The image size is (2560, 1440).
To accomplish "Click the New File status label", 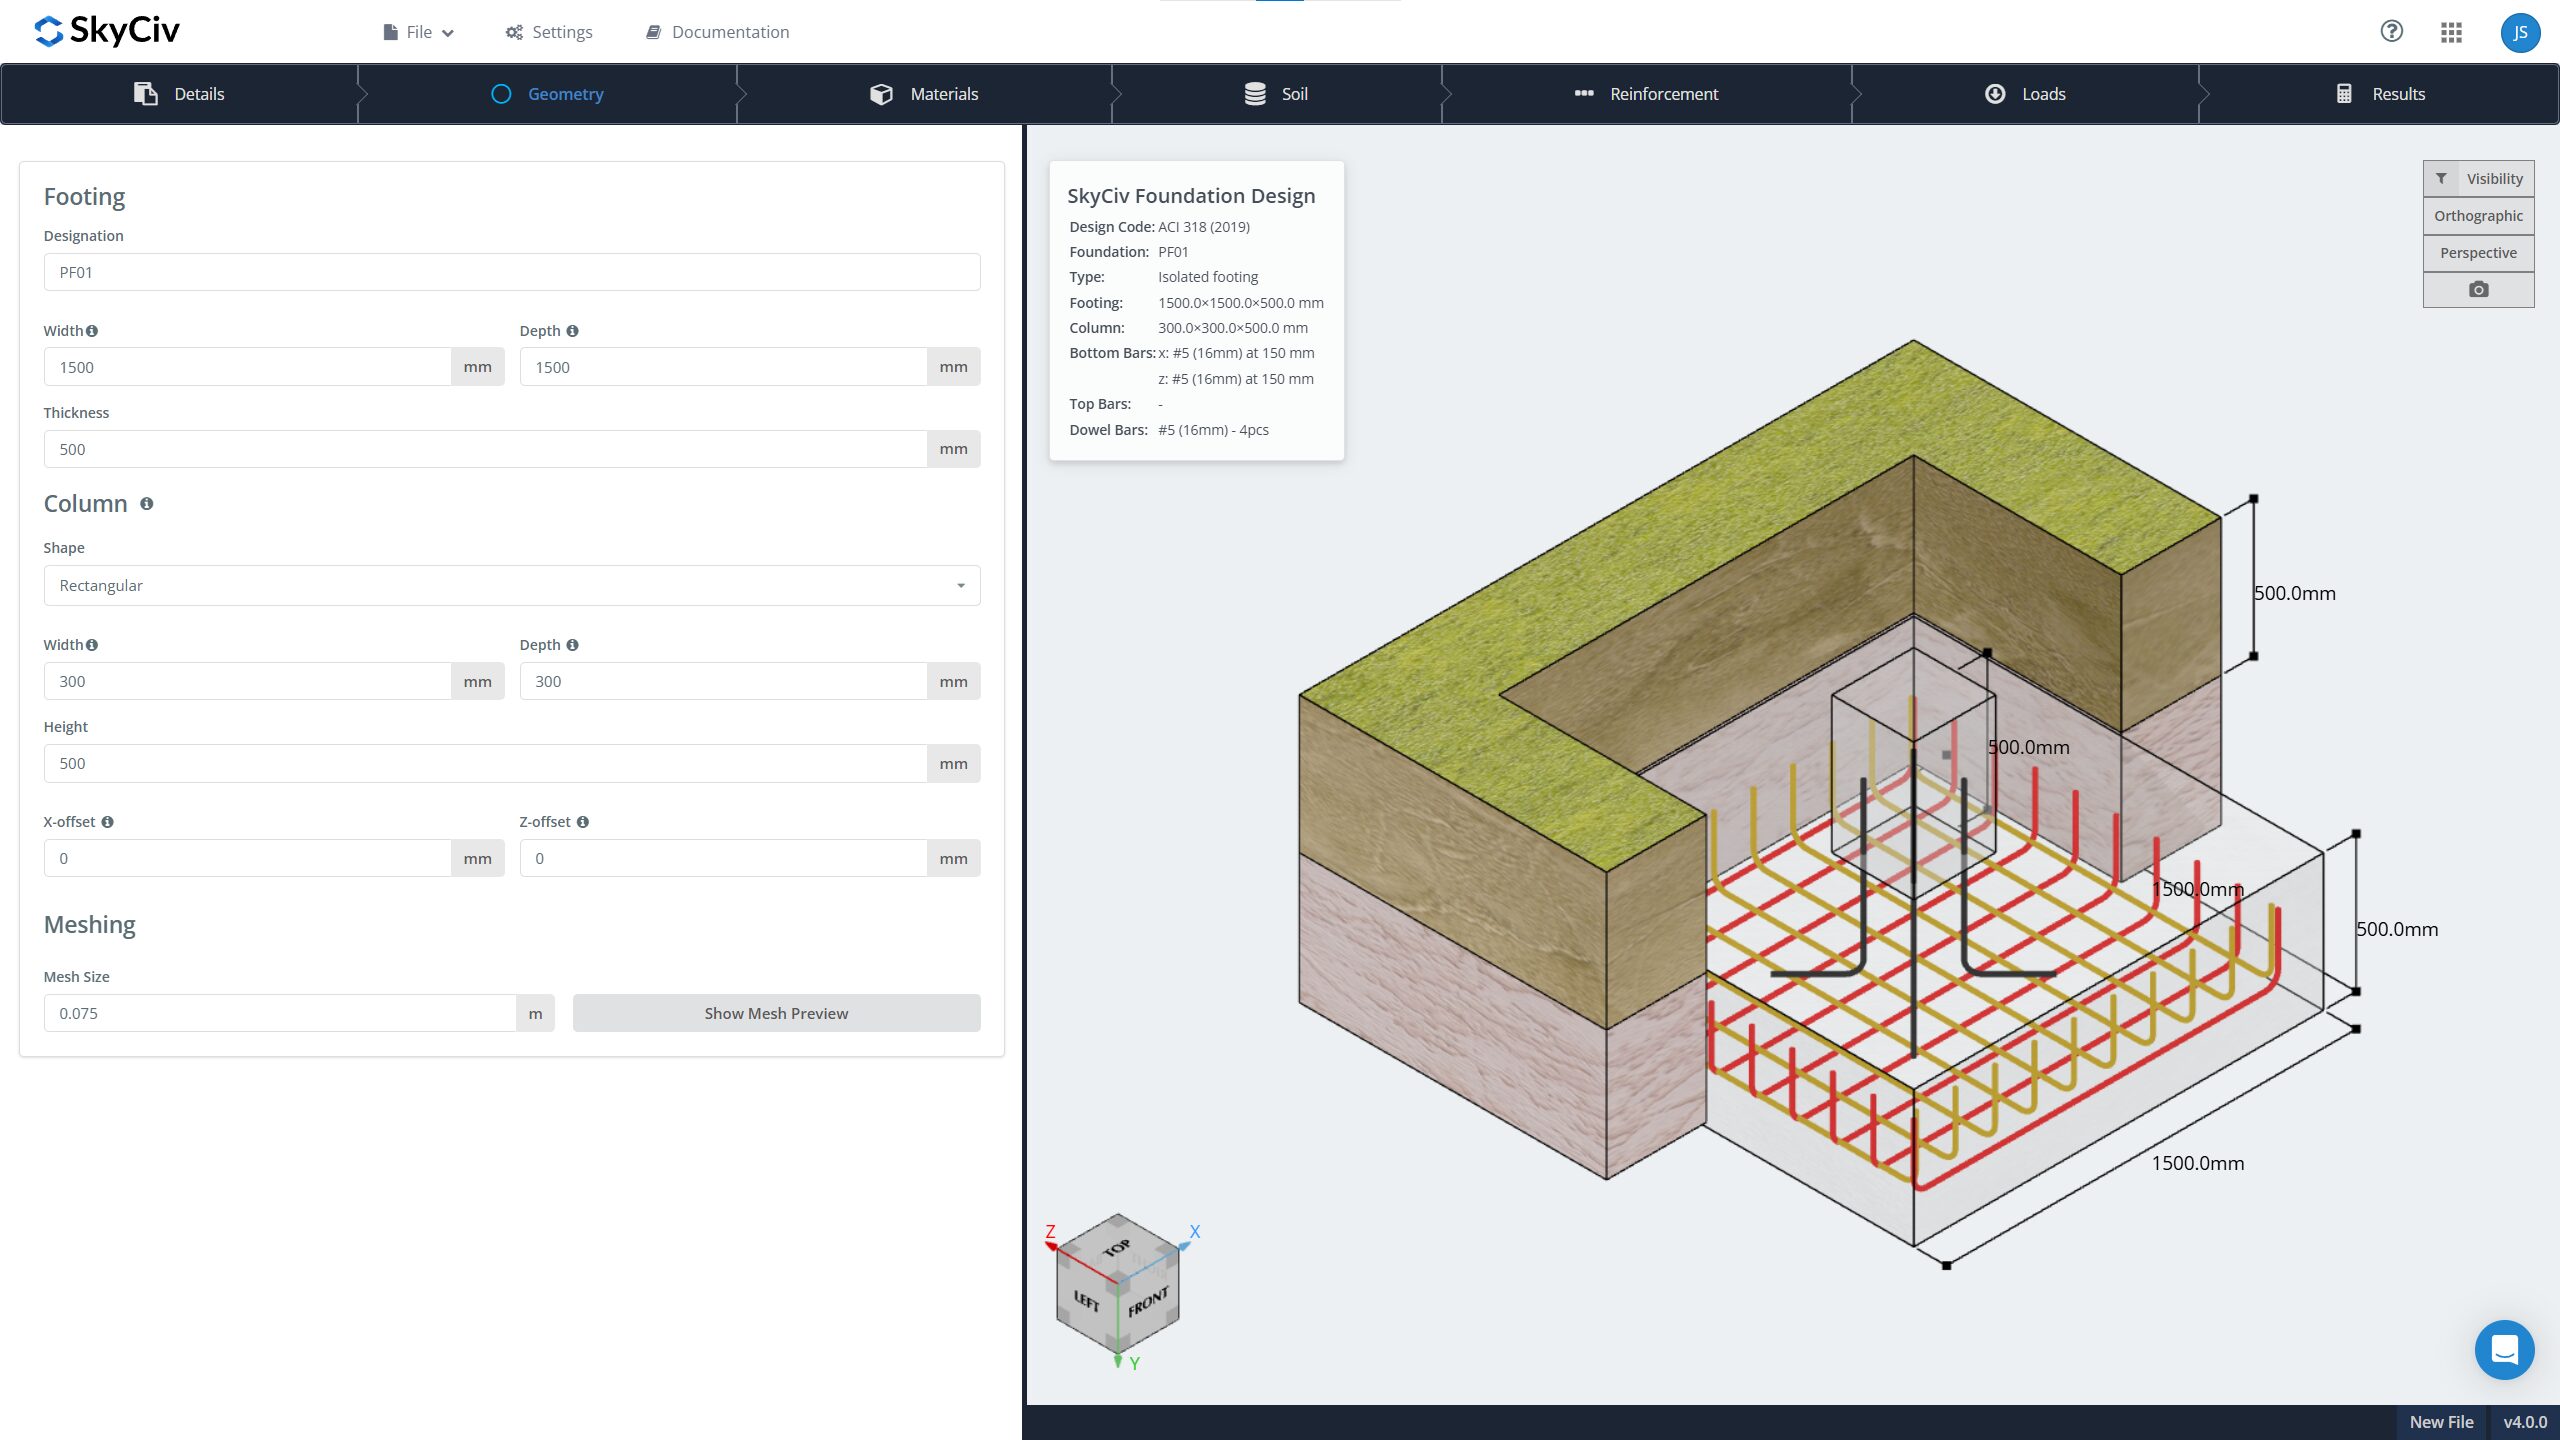I will tap(2441, 1422).
